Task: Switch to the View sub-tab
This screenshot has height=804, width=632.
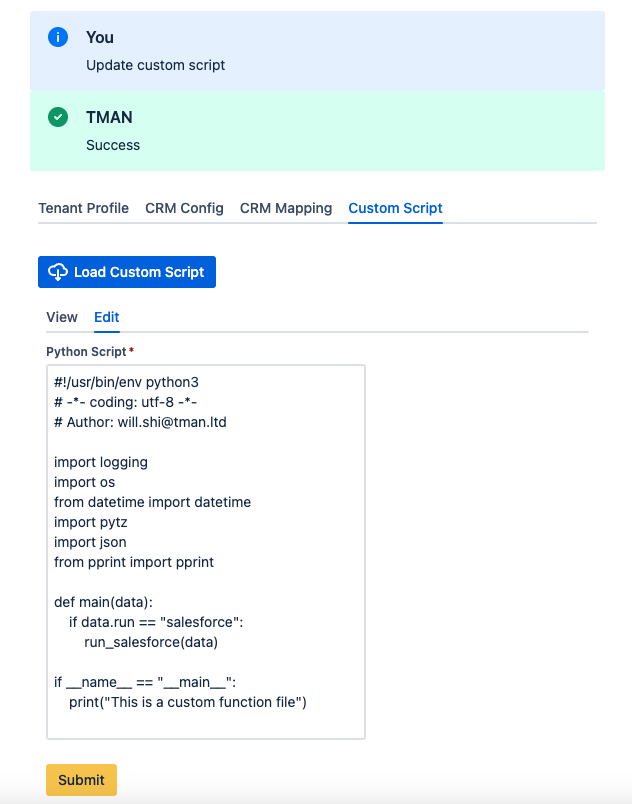Action: (62, 317)
